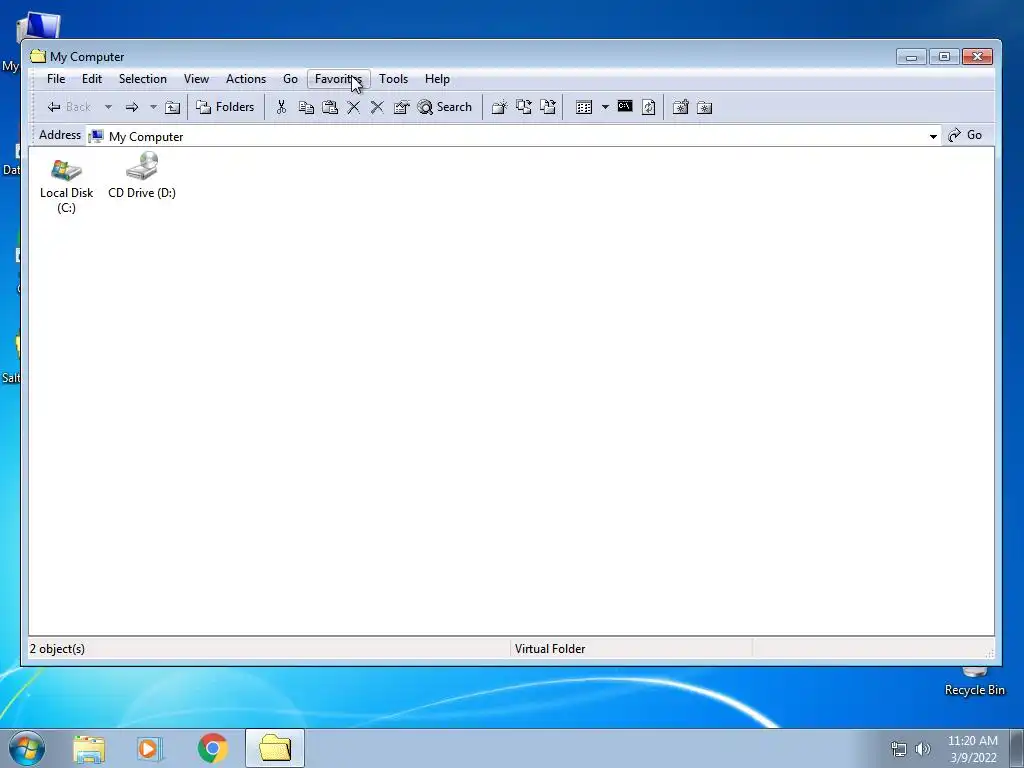Open the View menu
This screenshot has width=1024, height=768.
pos(197,79)
